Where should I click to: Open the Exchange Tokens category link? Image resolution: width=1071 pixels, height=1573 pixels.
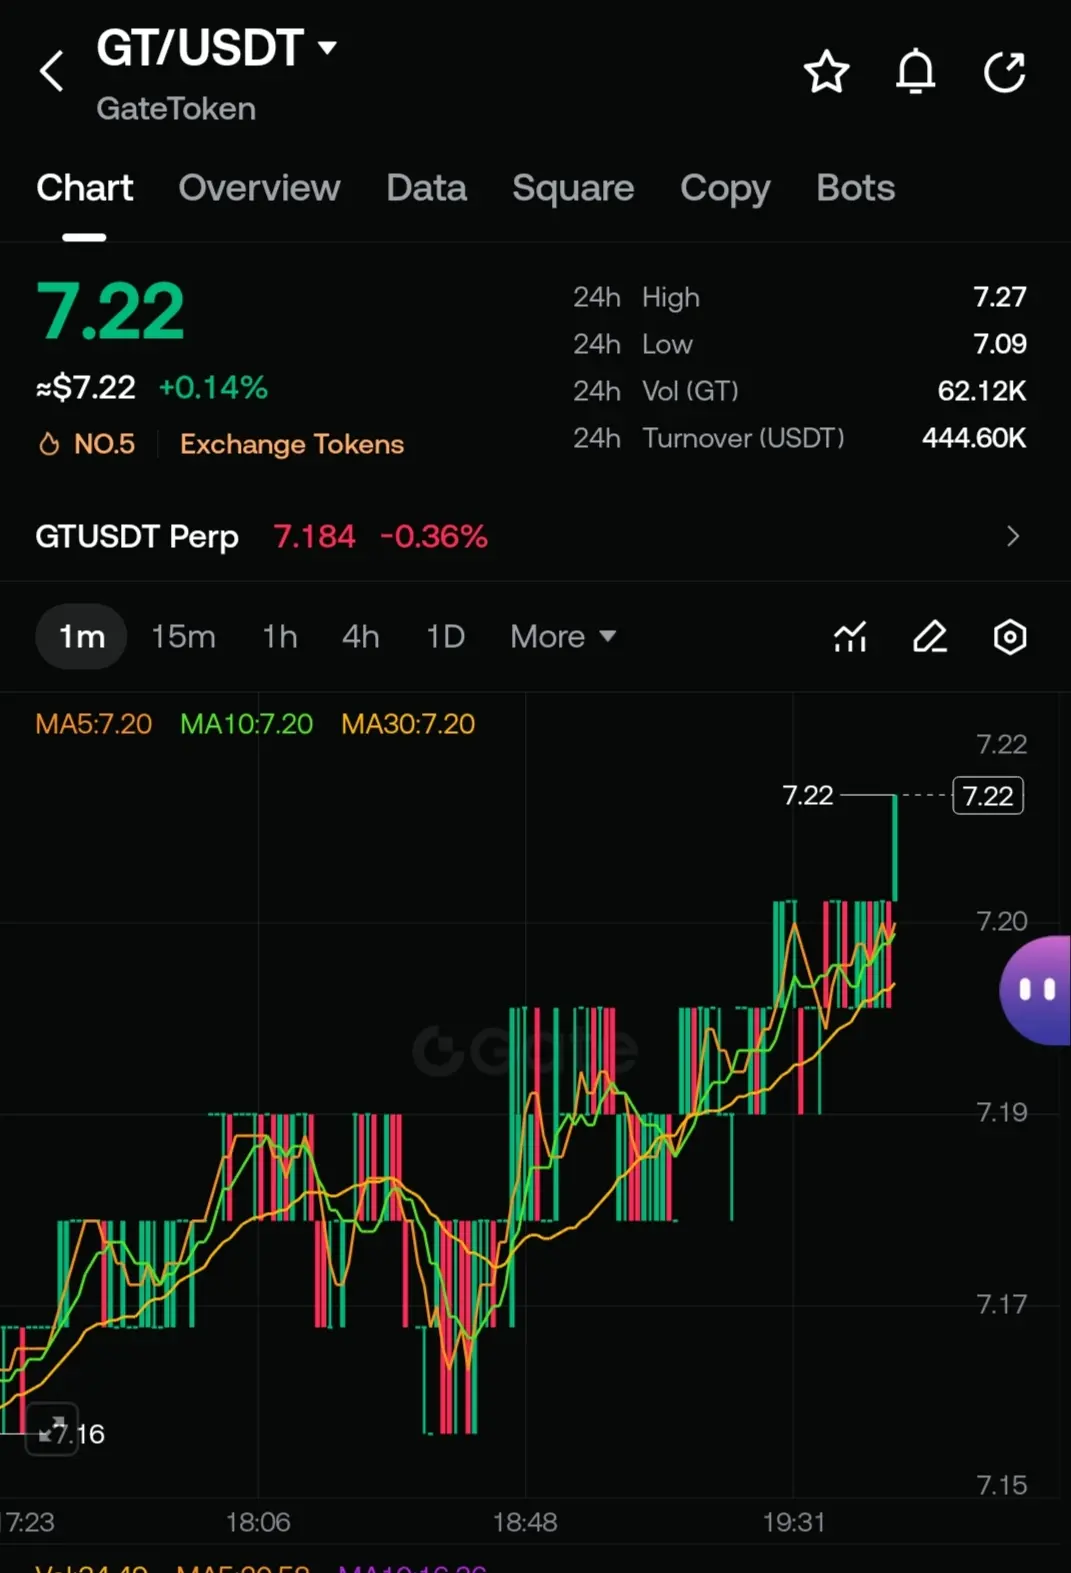click(x=292, y=444)
